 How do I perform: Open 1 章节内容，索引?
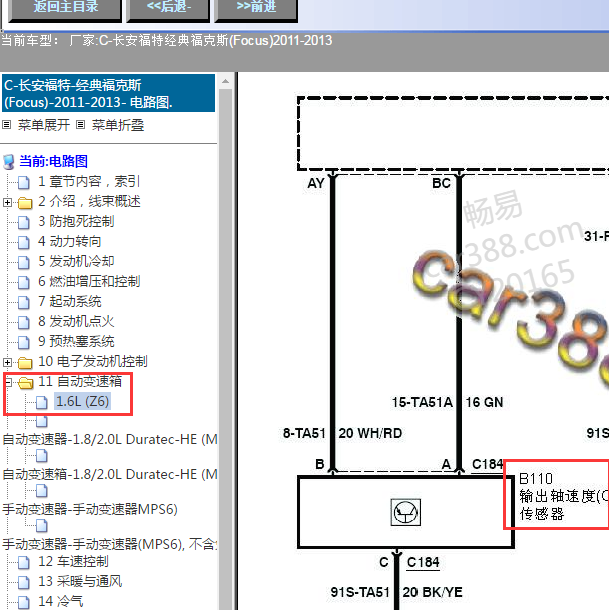click(88, 181)
